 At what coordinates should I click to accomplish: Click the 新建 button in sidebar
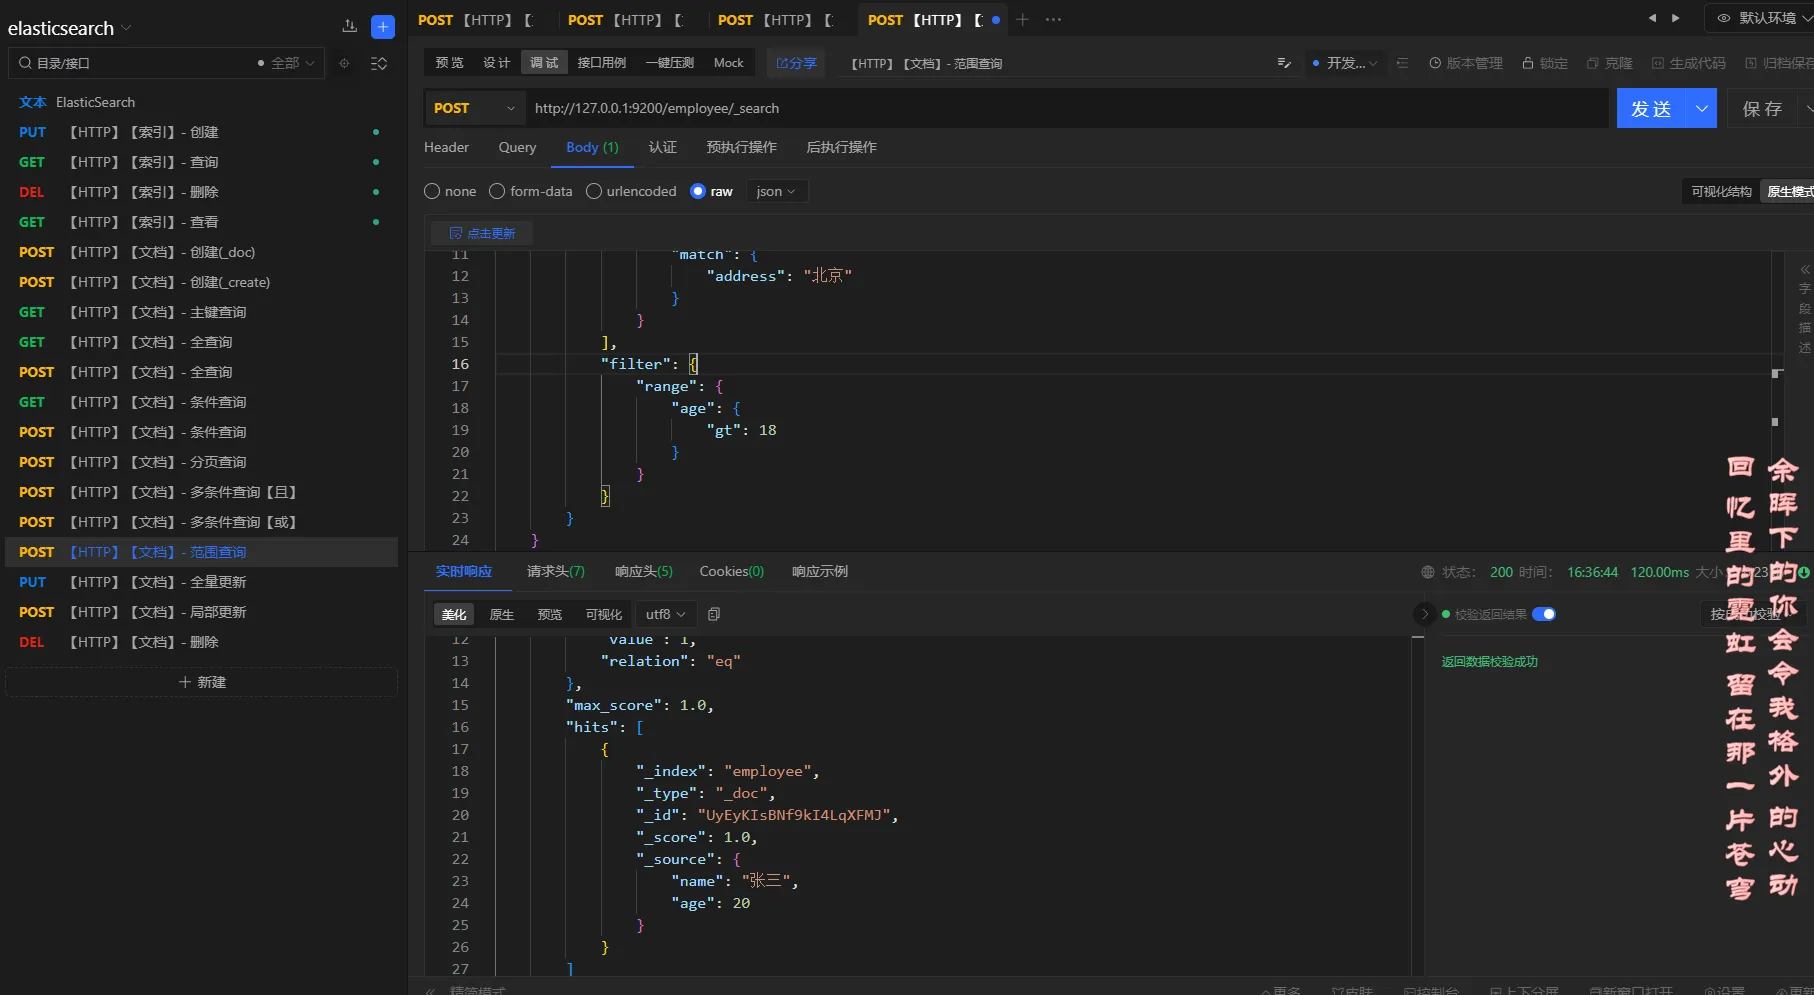202,682
